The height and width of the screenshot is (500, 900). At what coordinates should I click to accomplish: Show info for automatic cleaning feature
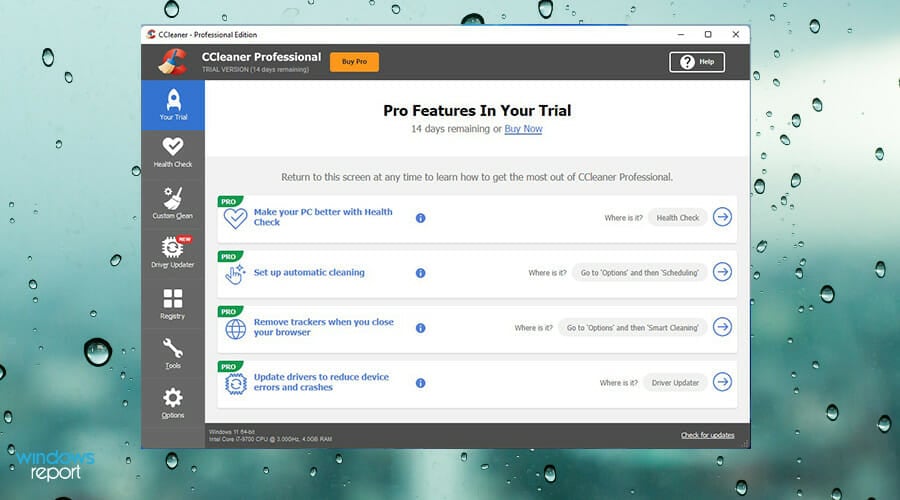[421, 273]
